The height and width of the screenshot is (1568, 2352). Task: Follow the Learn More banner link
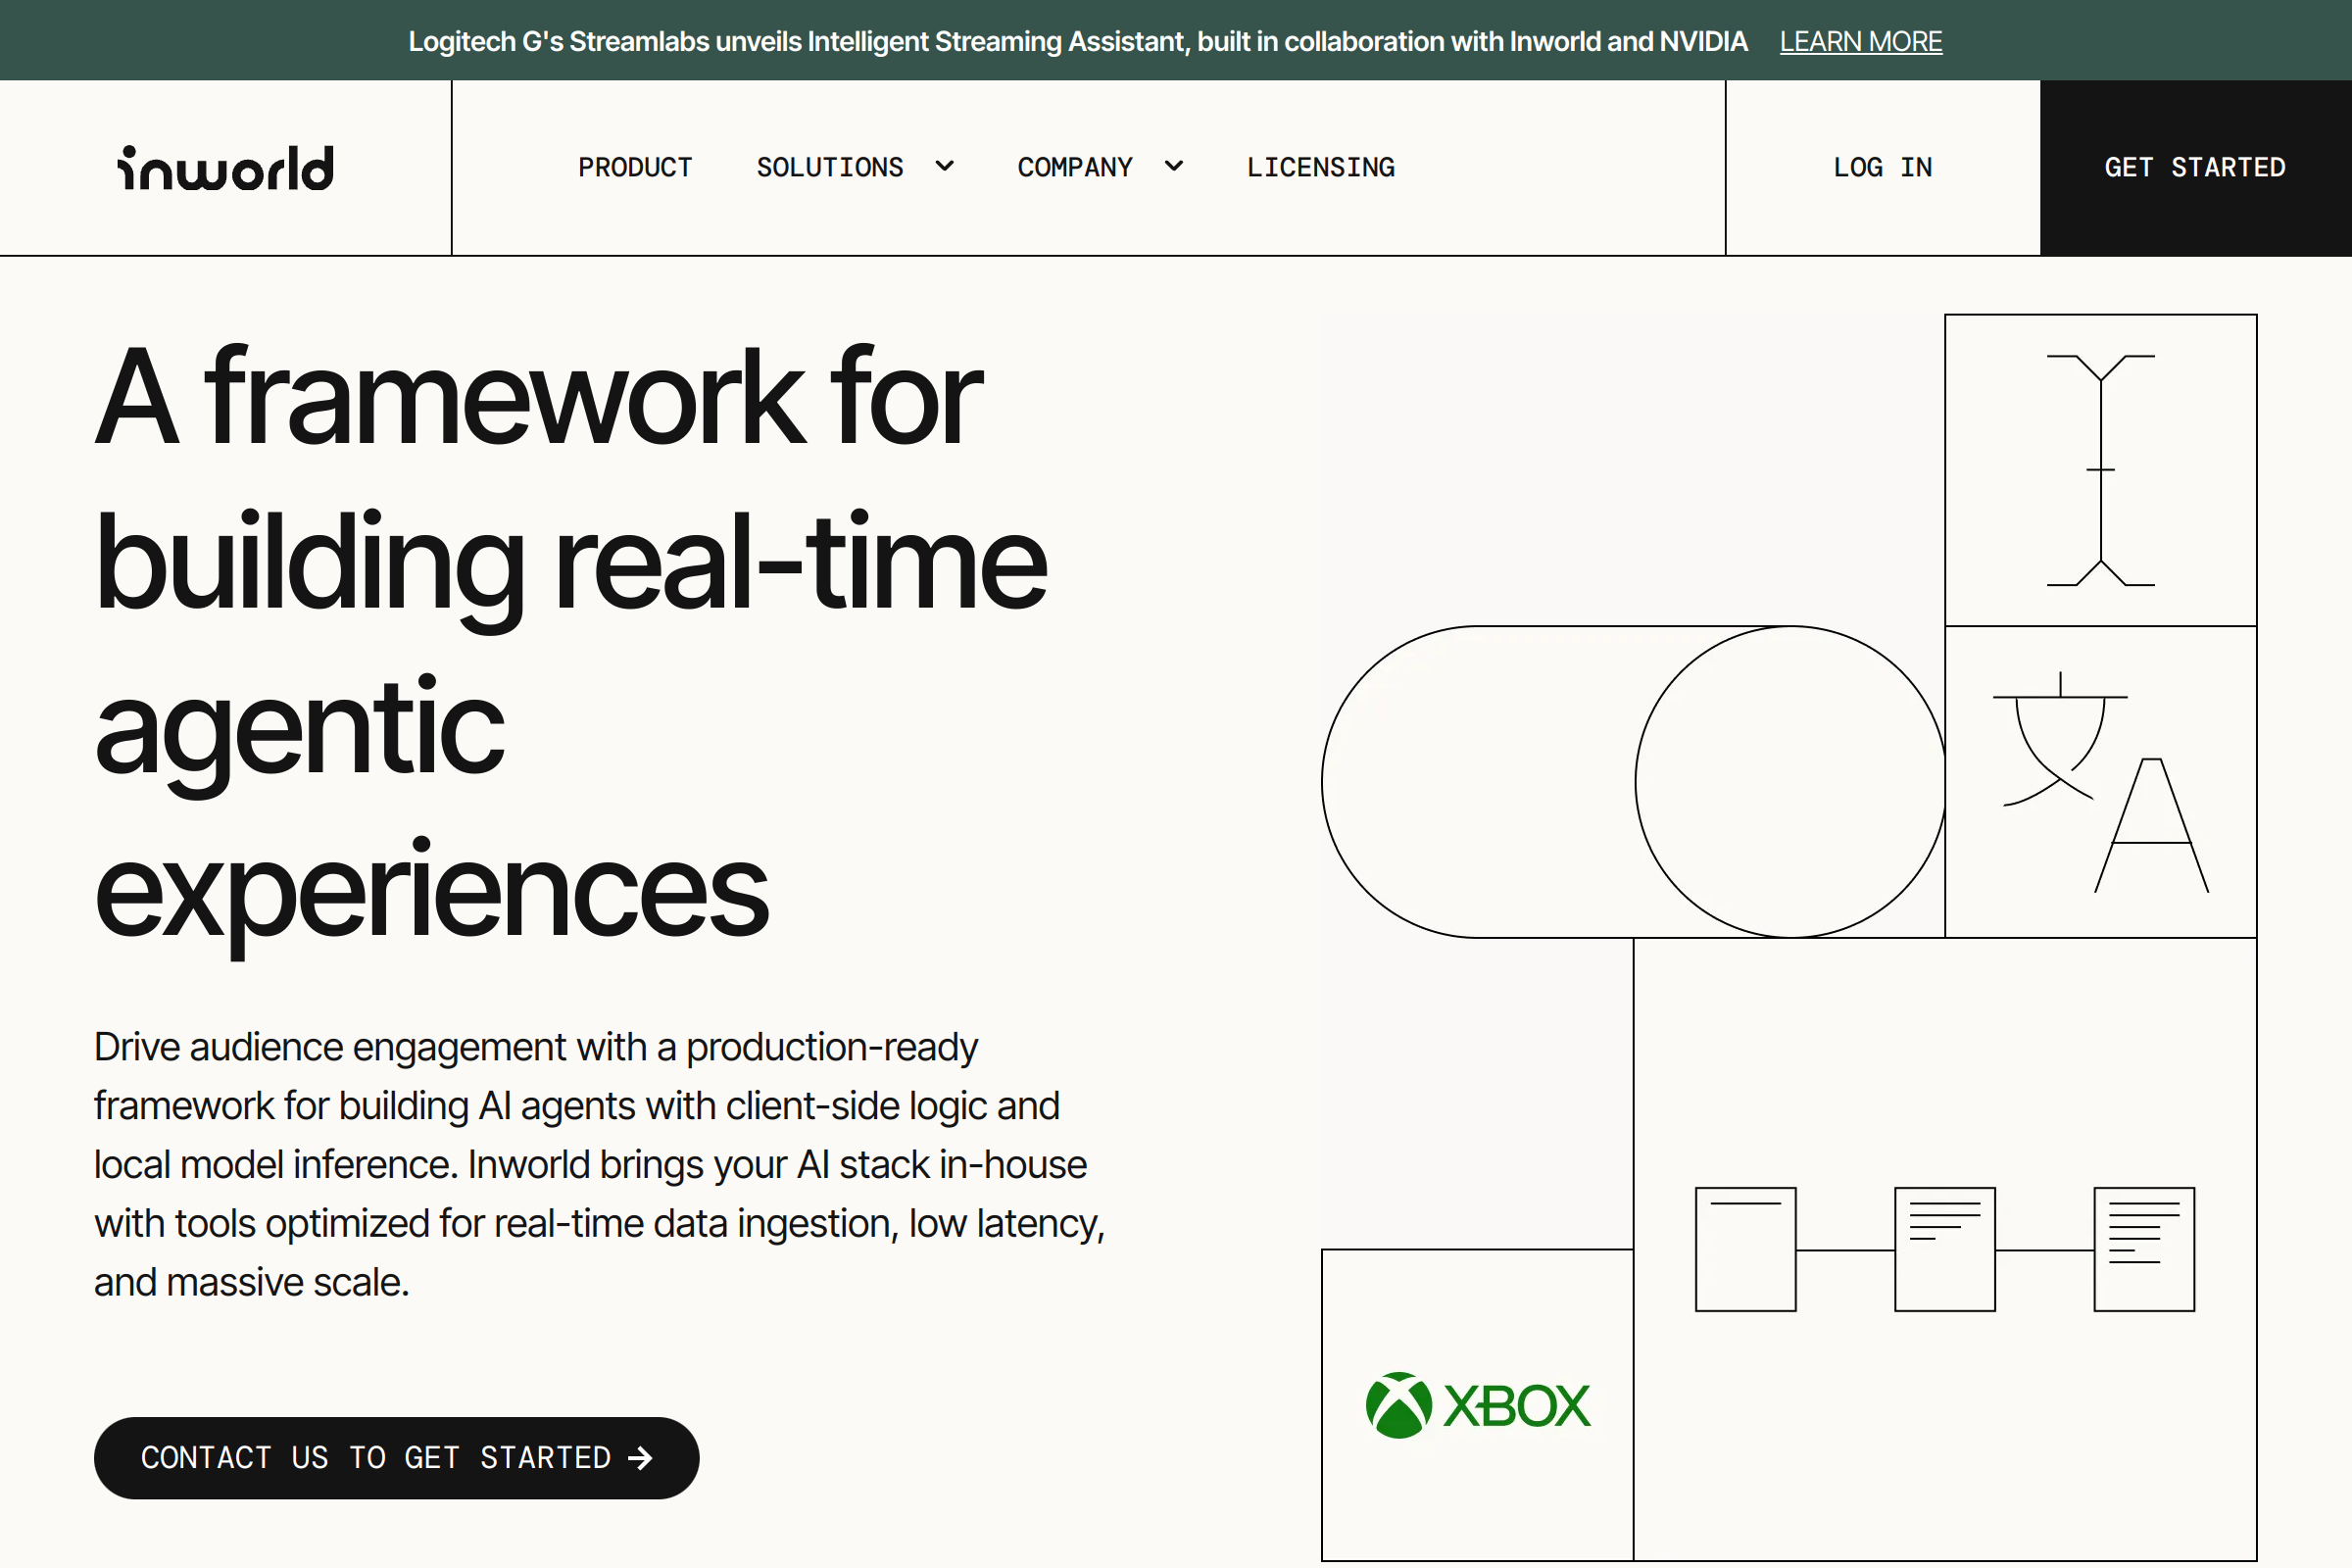(1860, 41)
